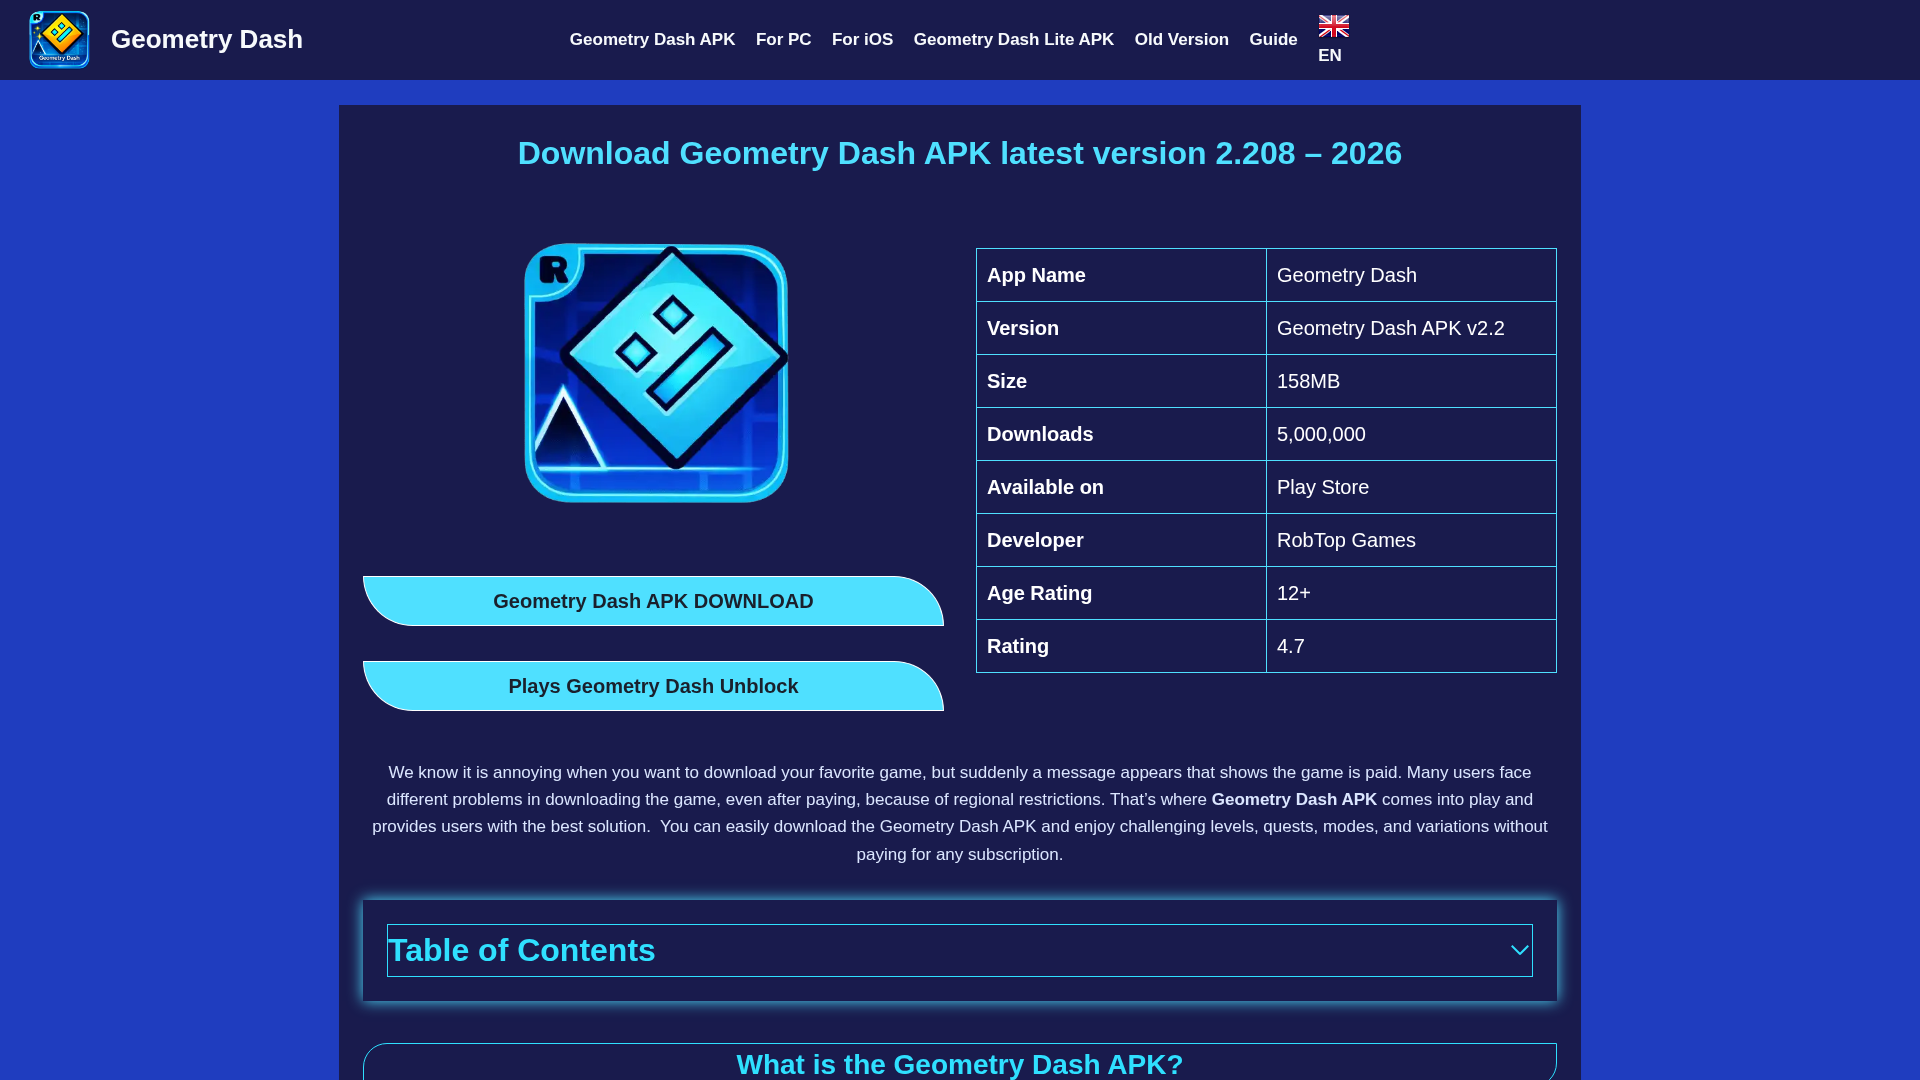
Task: Click the Age Rating label cell
Action: [1121, 593]
